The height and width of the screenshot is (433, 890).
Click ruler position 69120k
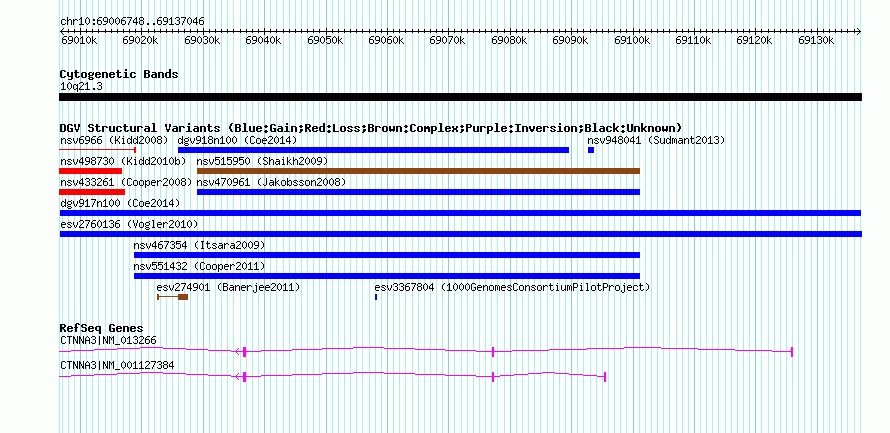coord(754,40)
